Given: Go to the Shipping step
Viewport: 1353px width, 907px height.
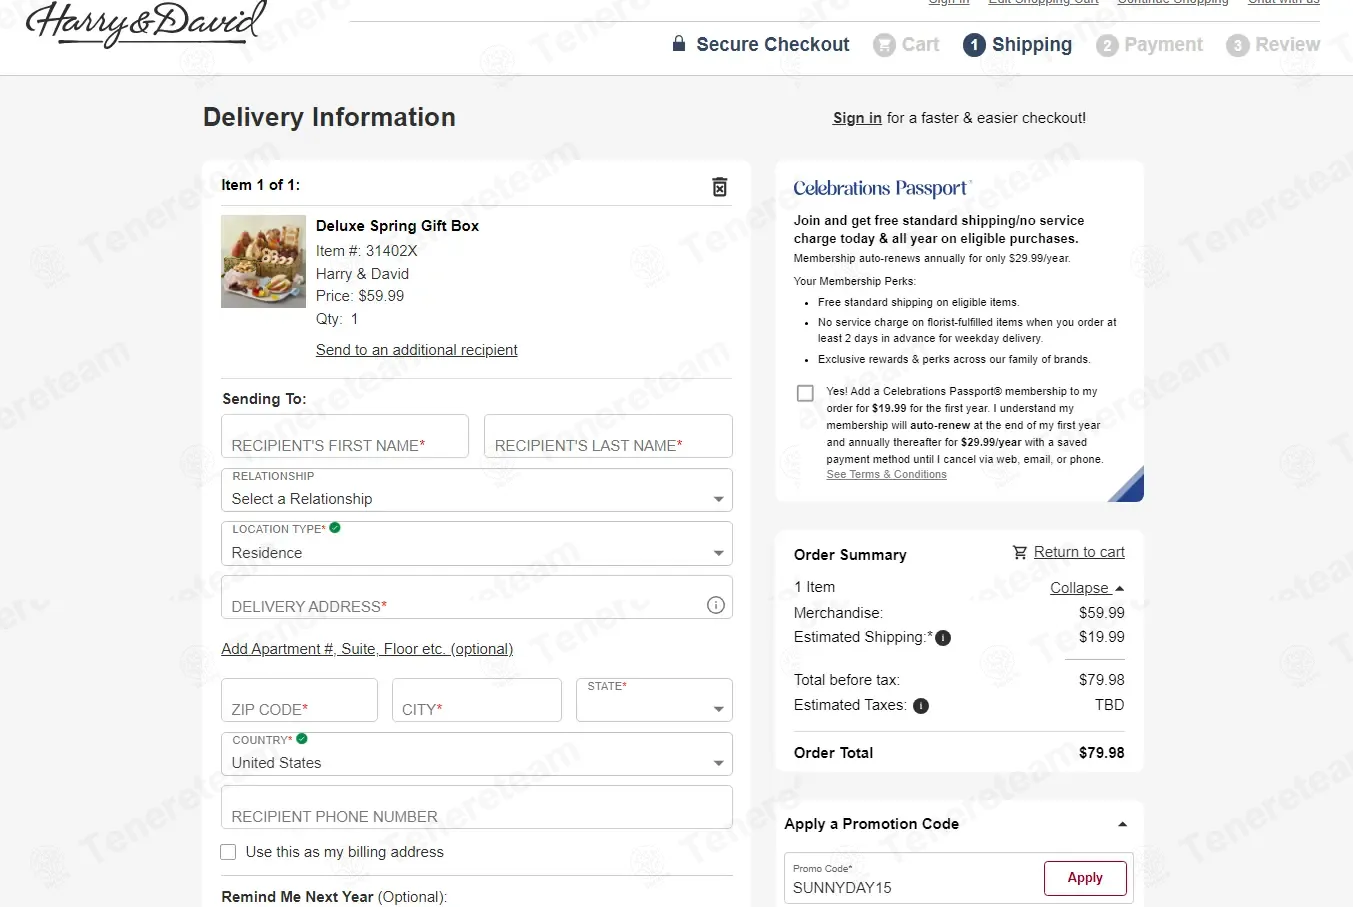Looking at the screenshot, I should click(1018, 45).
